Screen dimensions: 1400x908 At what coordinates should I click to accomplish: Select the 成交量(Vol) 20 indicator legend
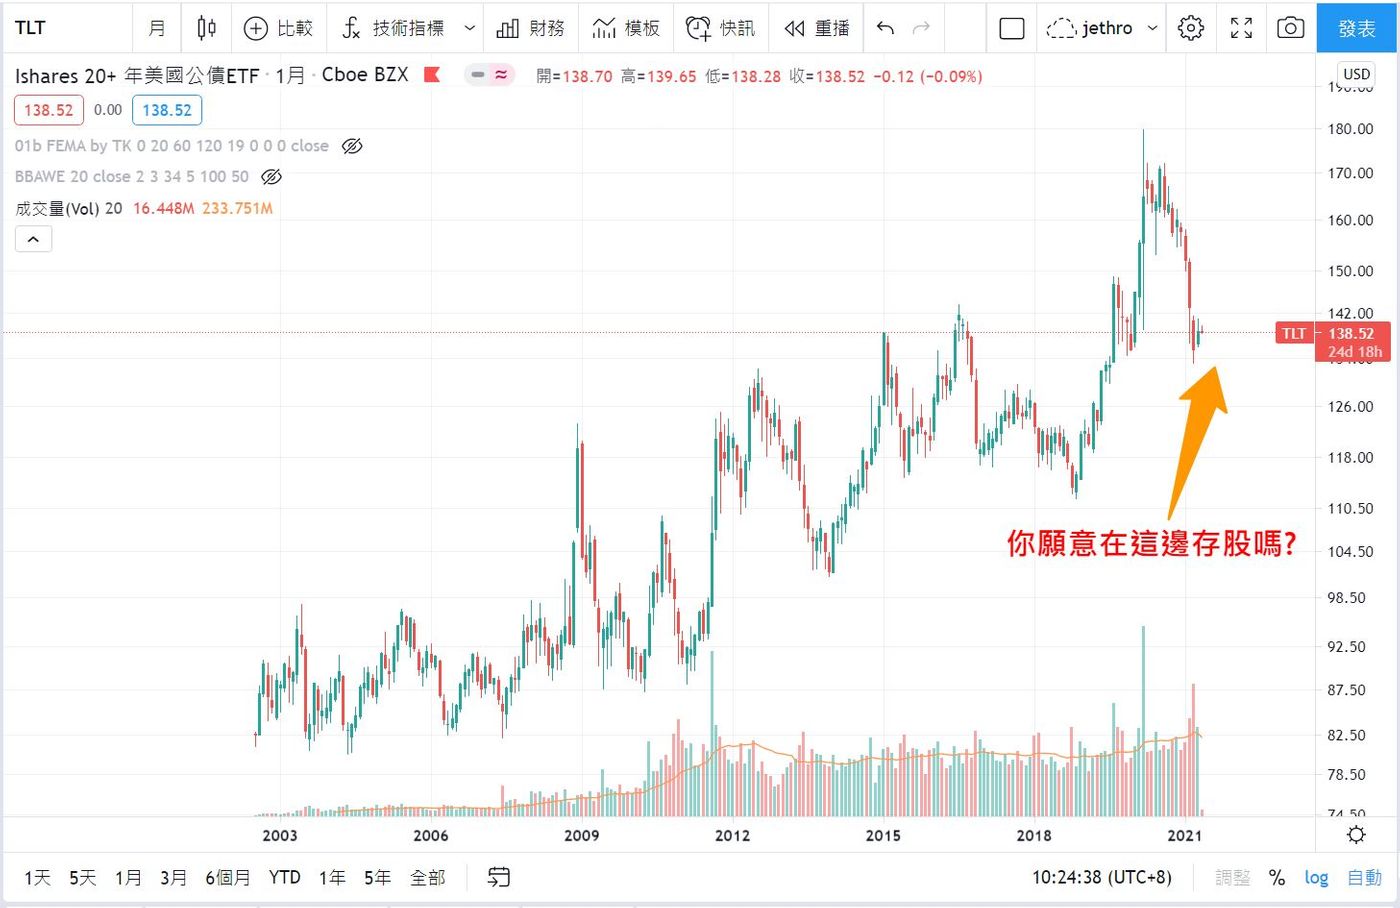click(69, 208)
